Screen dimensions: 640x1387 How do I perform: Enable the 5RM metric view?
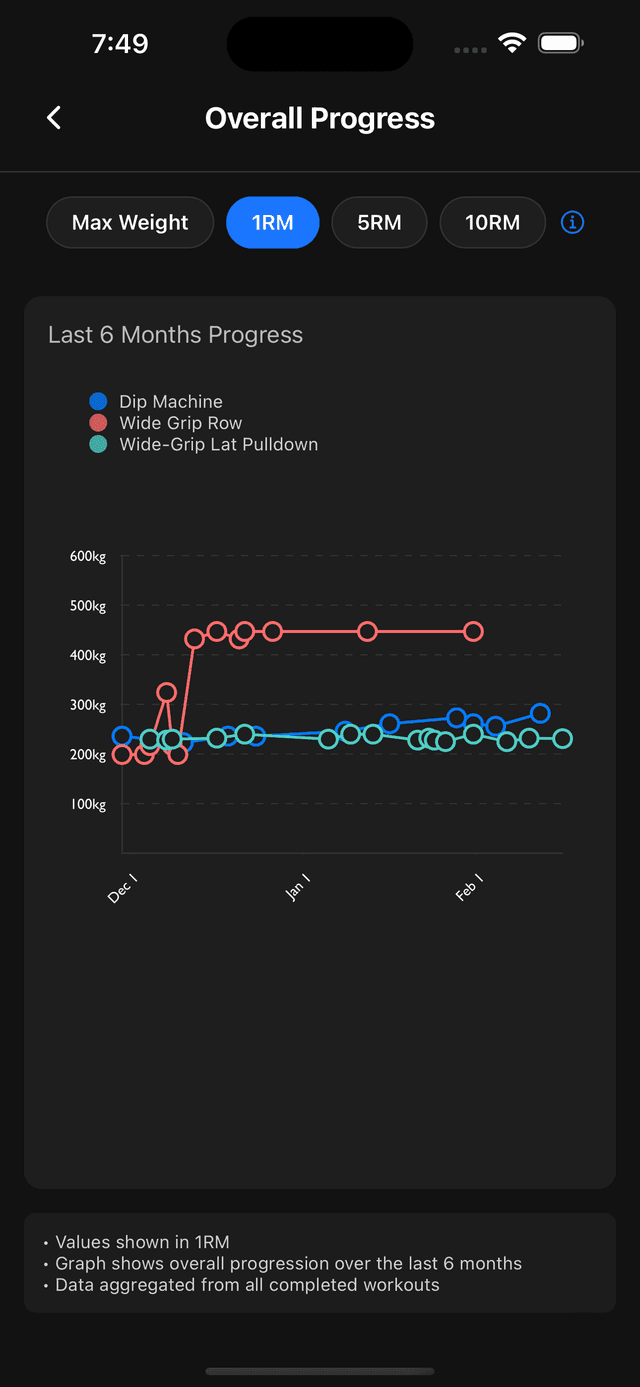point(379,222)
